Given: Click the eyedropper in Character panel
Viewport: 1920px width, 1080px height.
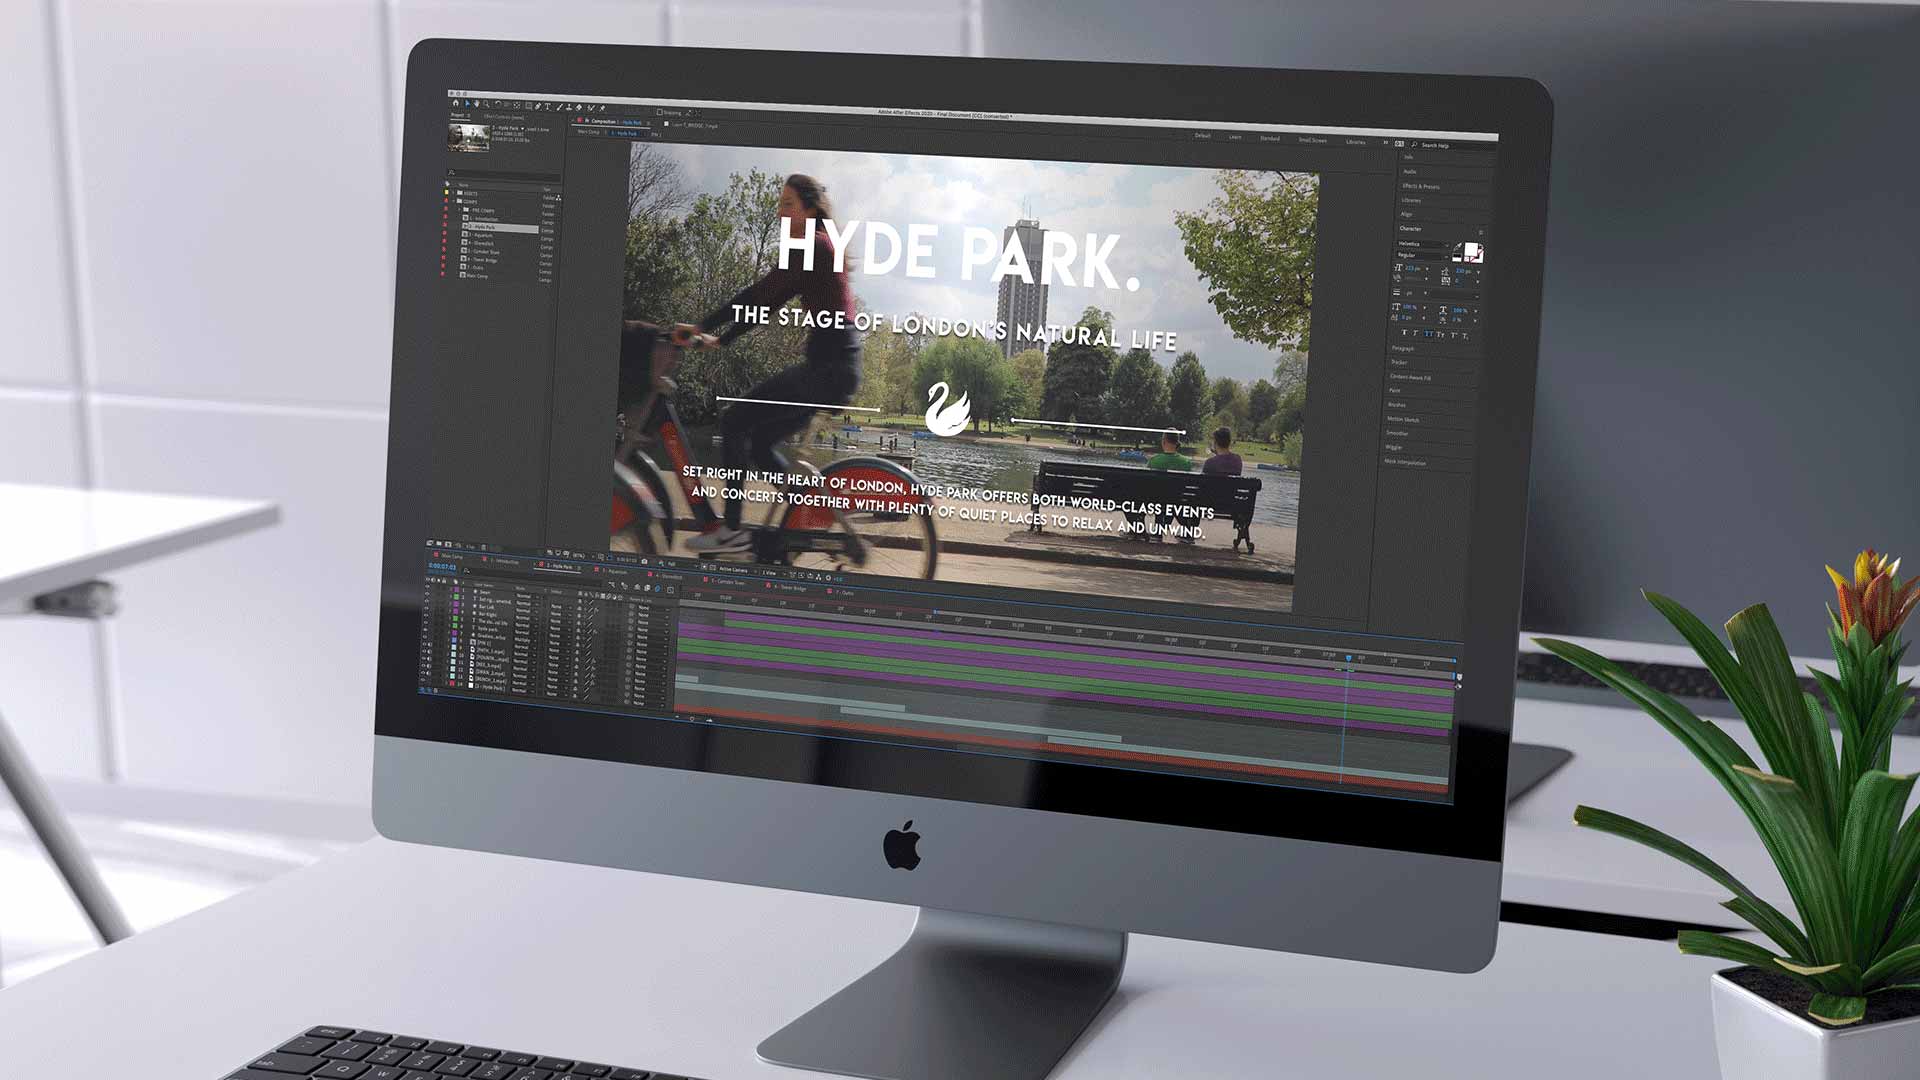Looking at the screenshot, I should click(x=1458, y=246).
